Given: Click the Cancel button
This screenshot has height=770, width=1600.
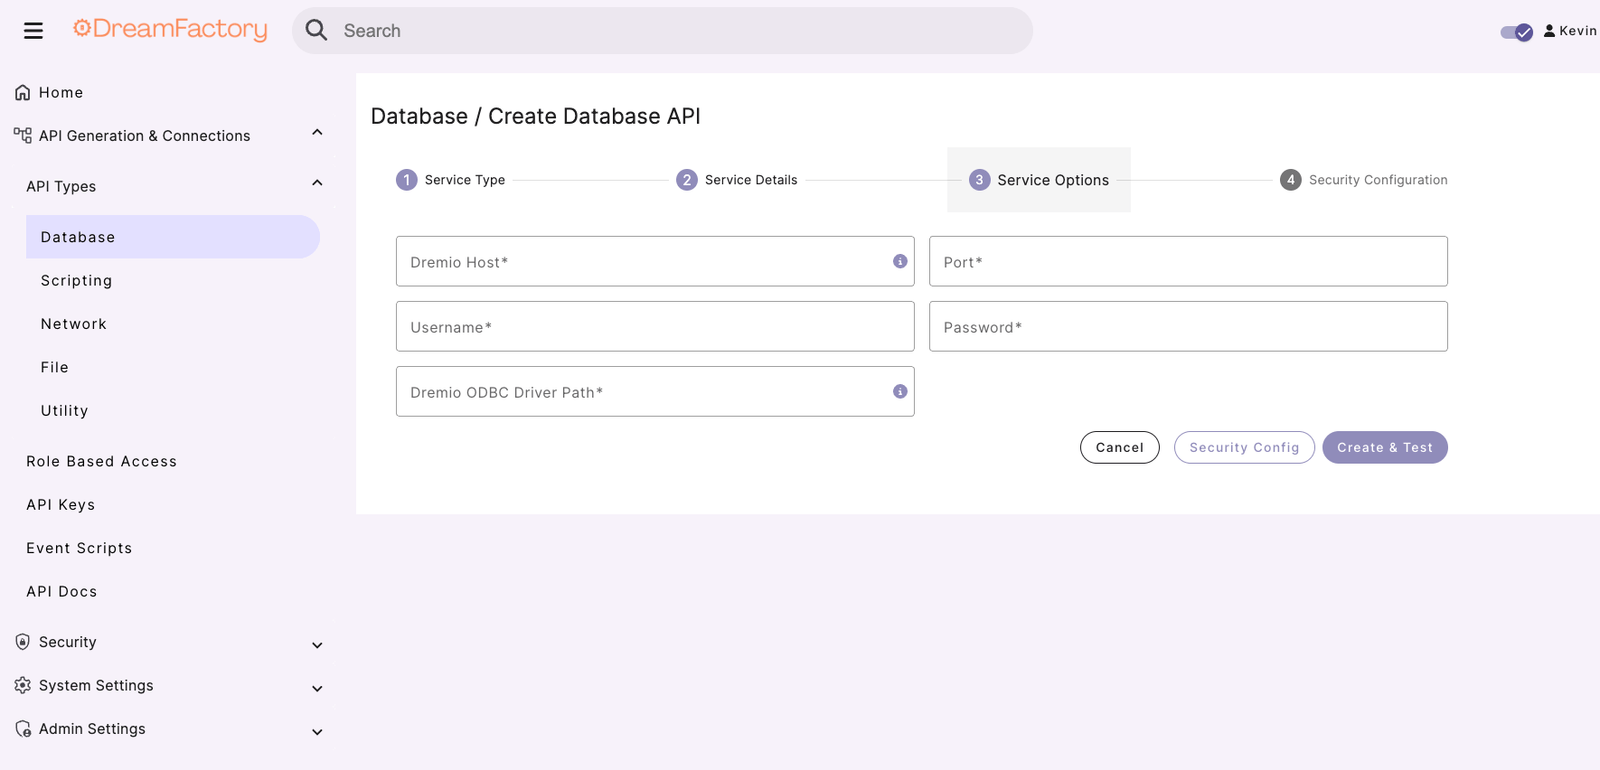Looking at the screenshot, I should (x=1120, y=447).
